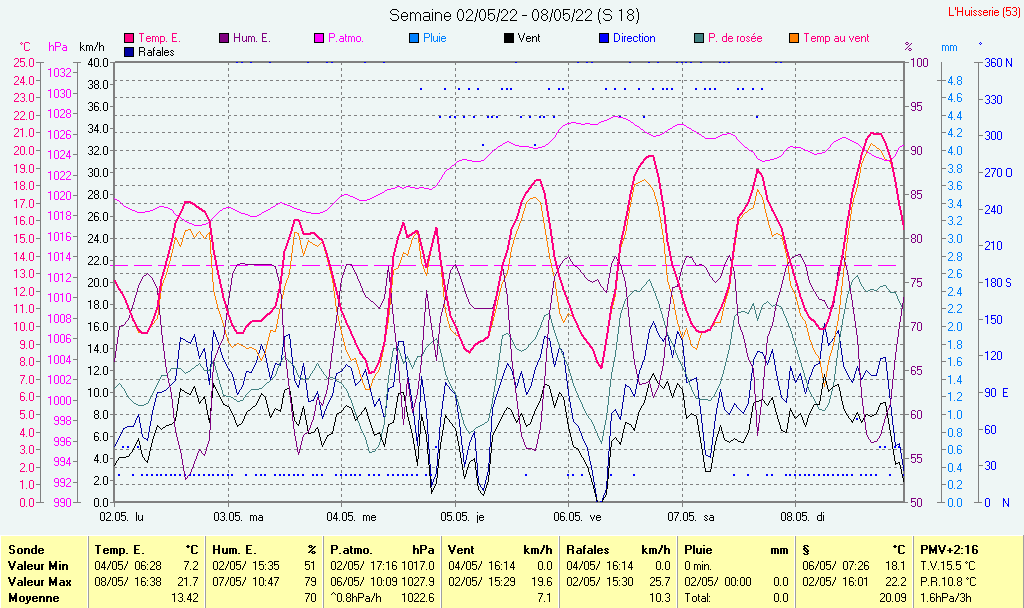Click the humidity minimum time '02/05/ 15:35'

coord(246,566)
